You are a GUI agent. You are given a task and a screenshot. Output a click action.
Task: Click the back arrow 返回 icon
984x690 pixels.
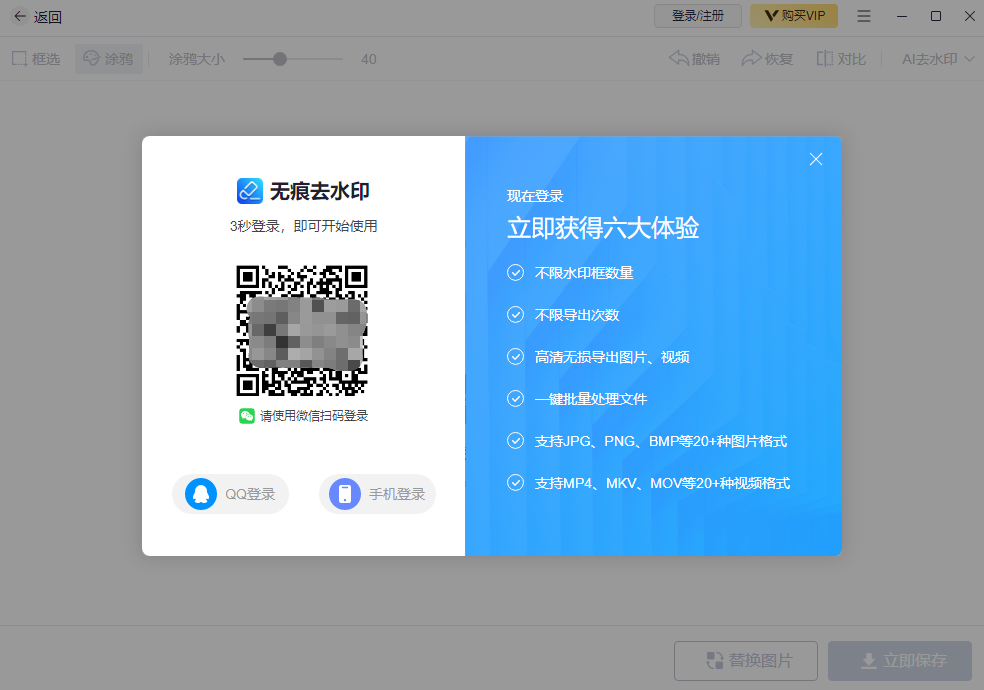tap(20, 16)
